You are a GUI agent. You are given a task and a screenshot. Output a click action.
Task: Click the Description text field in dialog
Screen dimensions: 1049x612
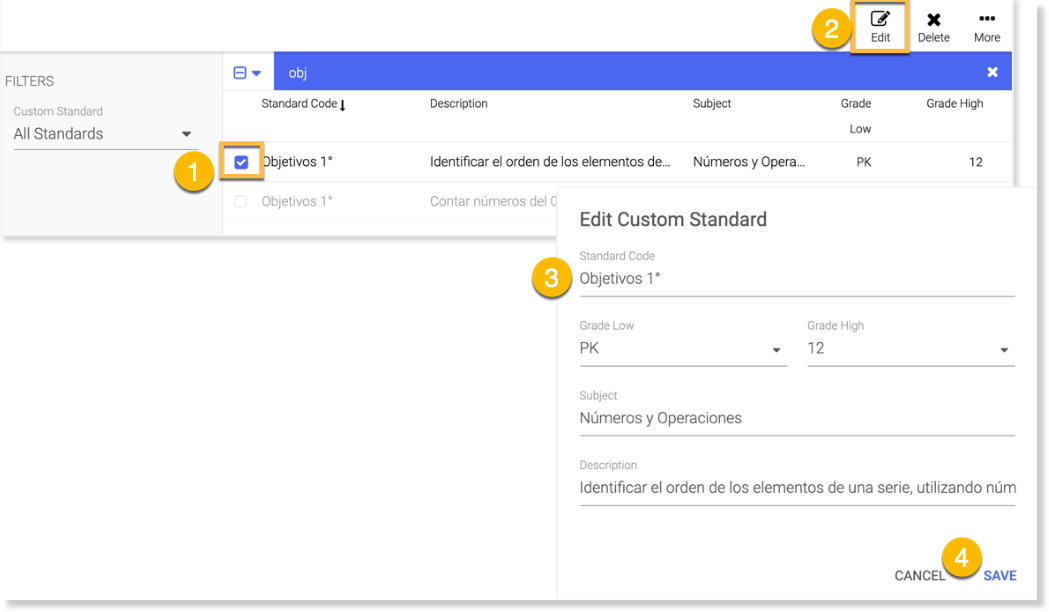(x=796, y=488)
